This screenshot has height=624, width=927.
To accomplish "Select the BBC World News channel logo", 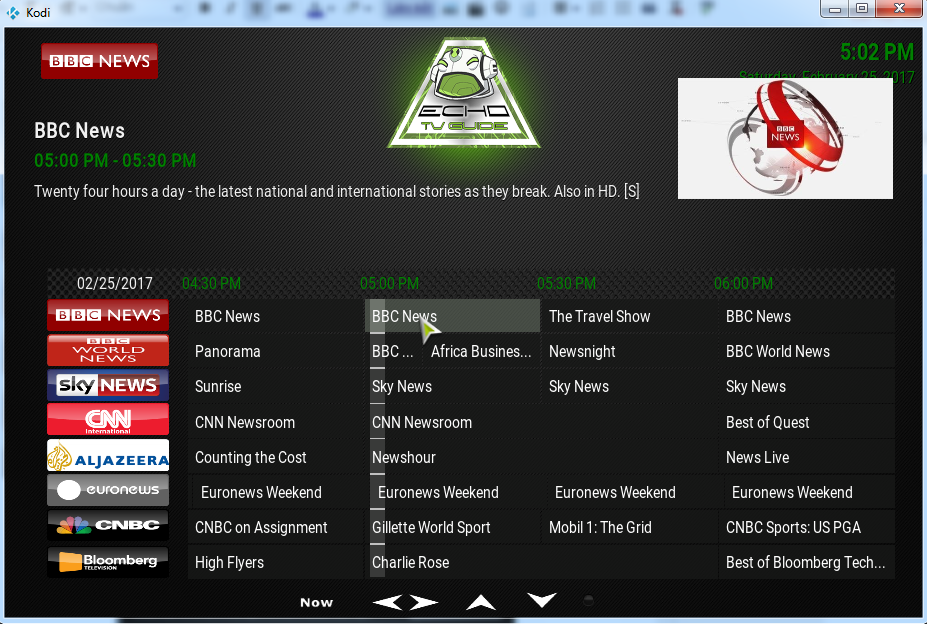I will coord(108,350).
